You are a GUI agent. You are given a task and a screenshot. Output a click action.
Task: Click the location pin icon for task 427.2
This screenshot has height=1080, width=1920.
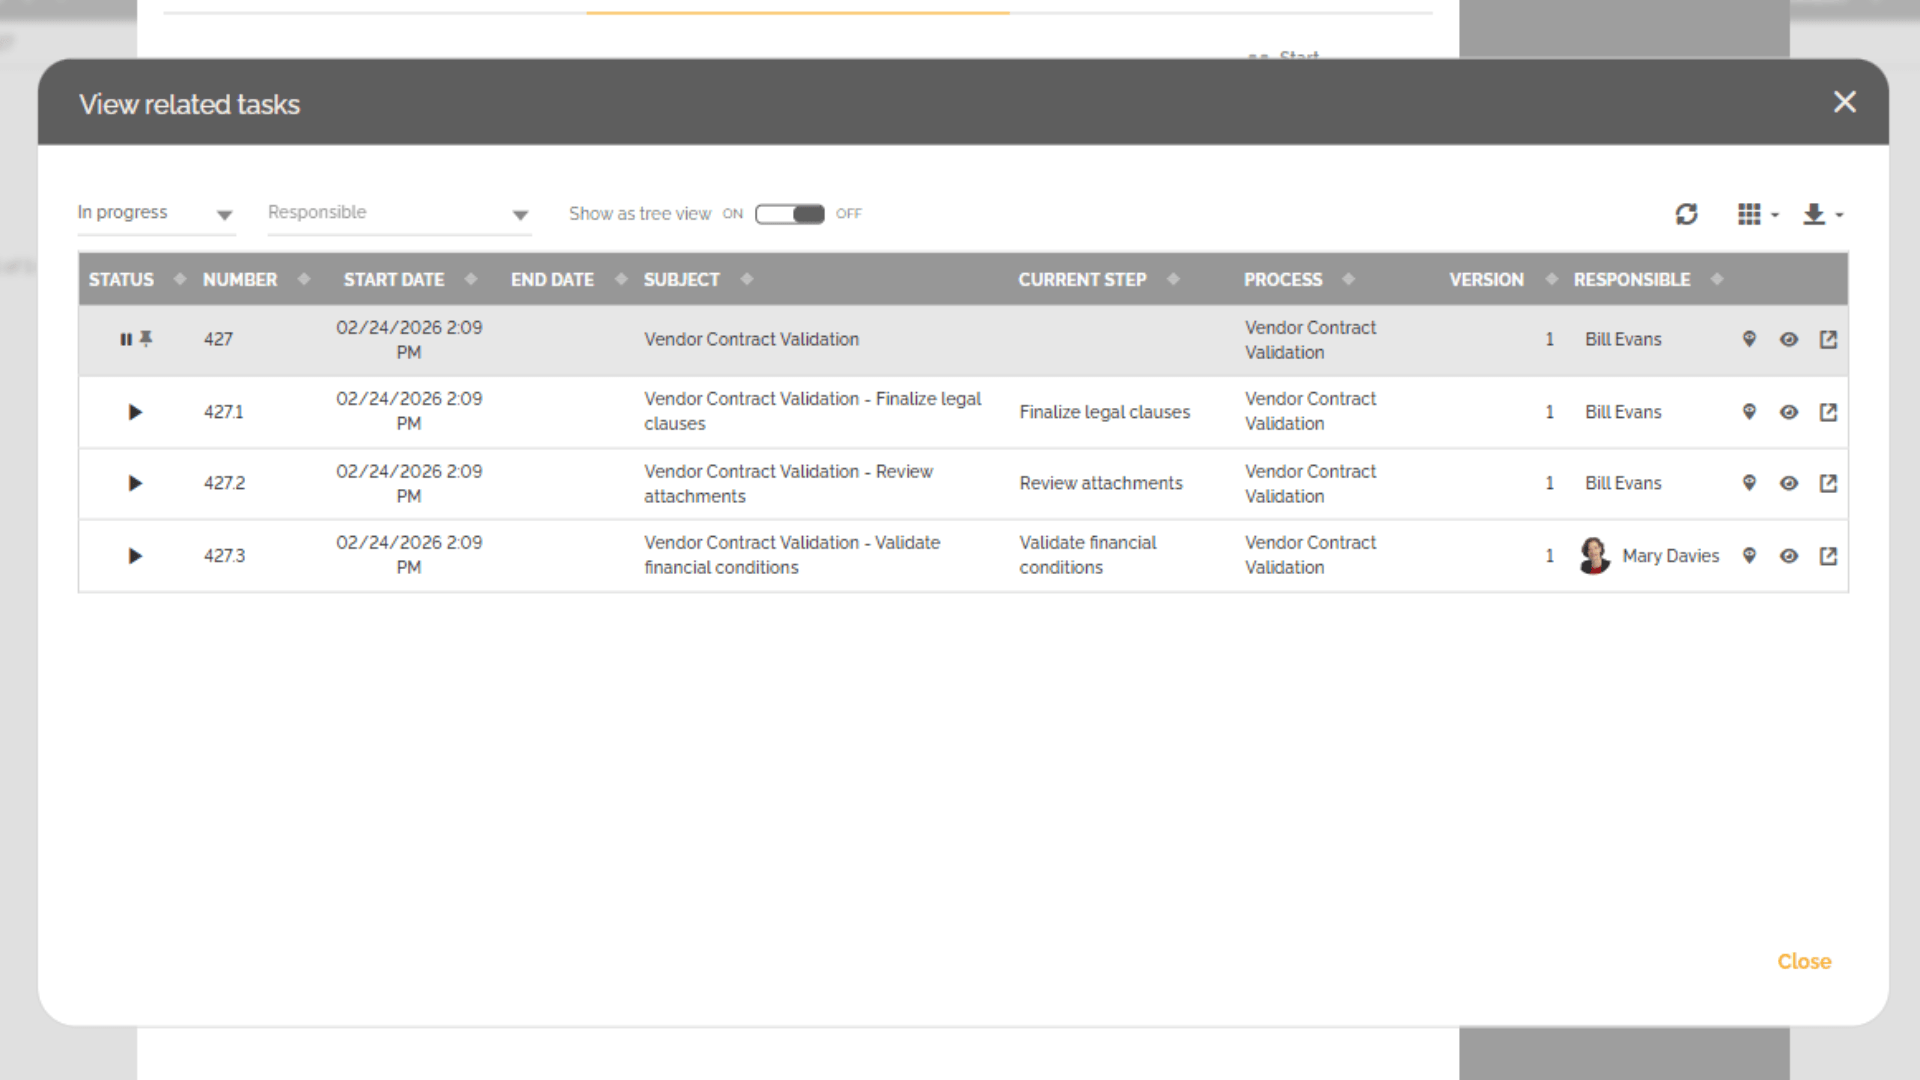[1749, 483]
